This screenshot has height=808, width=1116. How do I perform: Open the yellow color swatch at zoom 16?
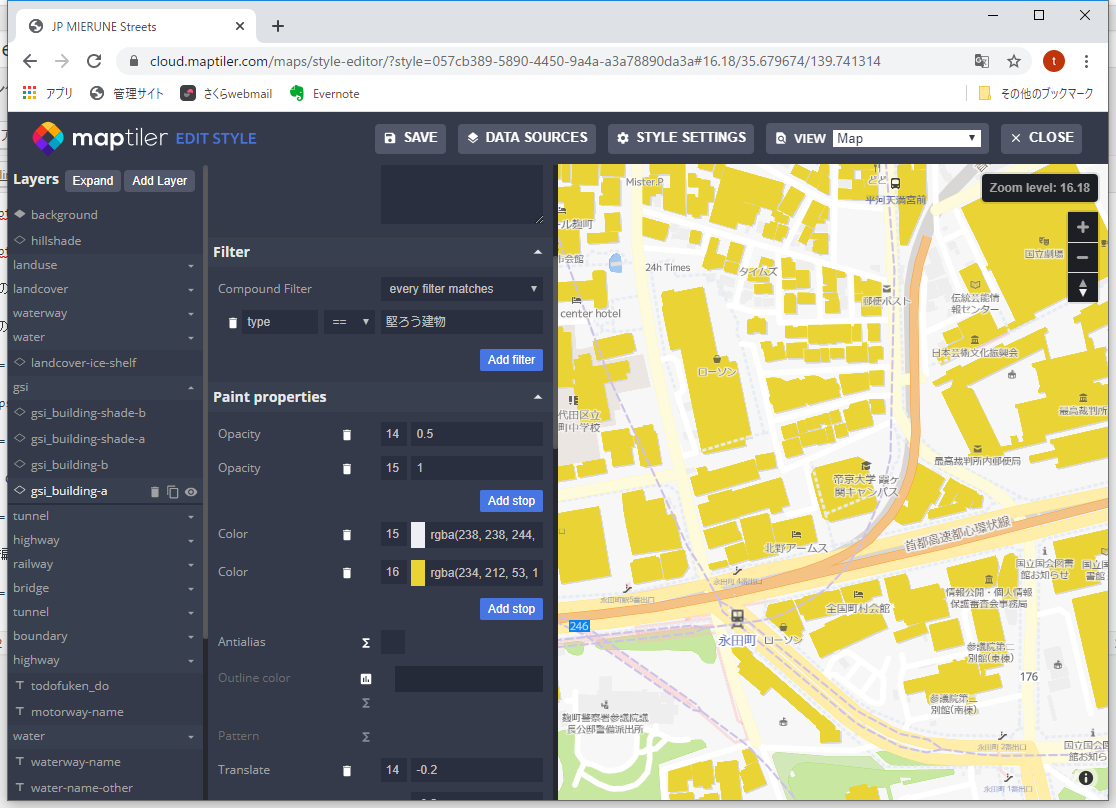(418, 572)
